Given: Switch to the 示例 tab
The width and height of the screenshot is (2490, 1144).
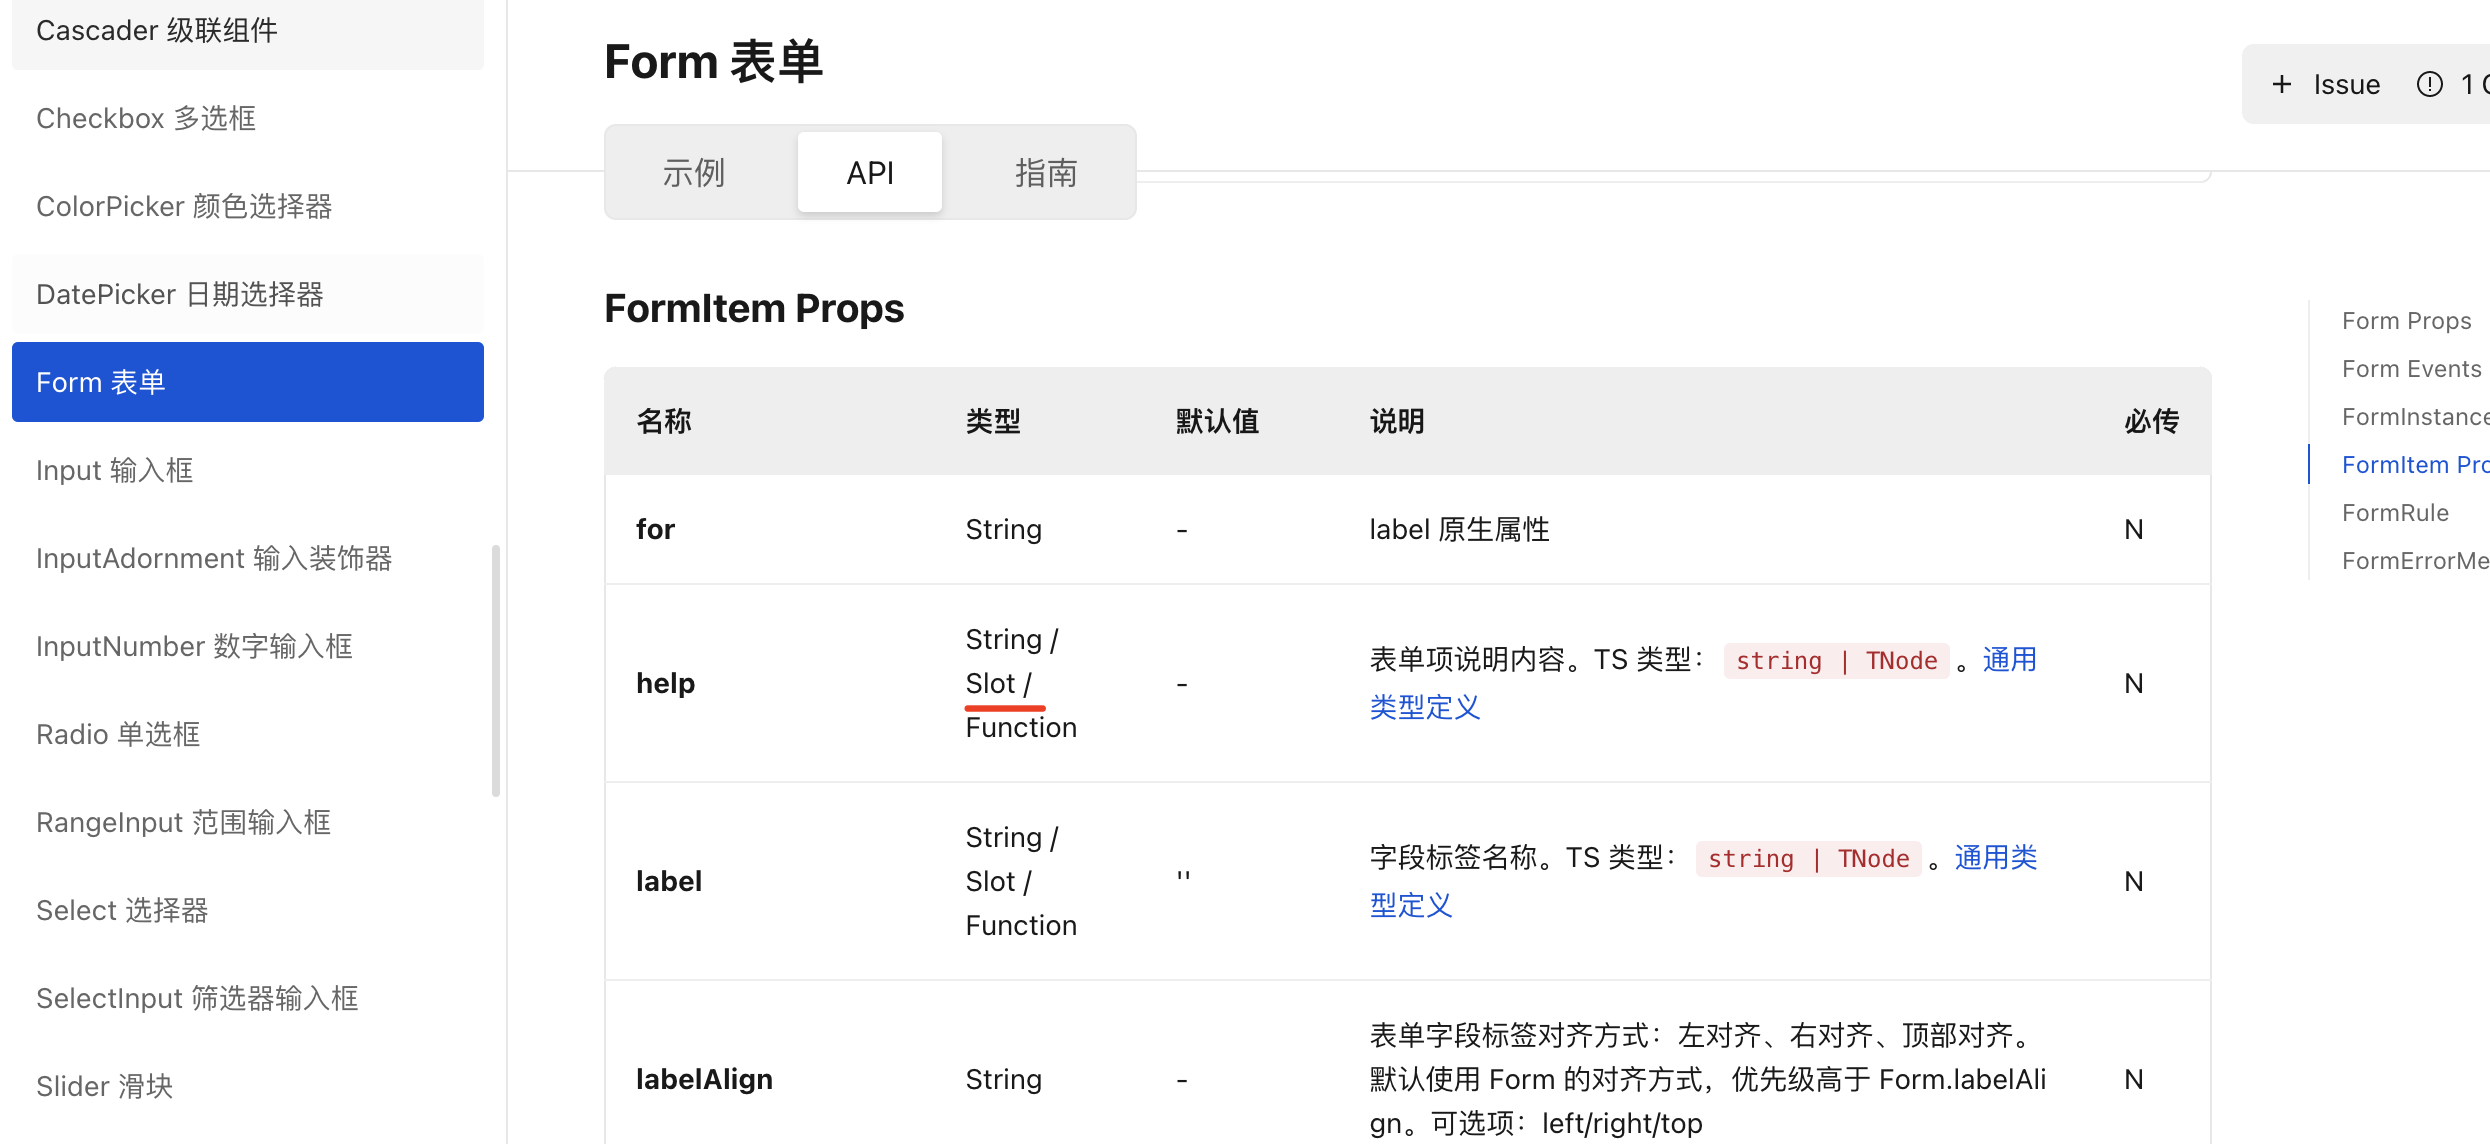Looking at the screenshot, I should click(693, 173).
